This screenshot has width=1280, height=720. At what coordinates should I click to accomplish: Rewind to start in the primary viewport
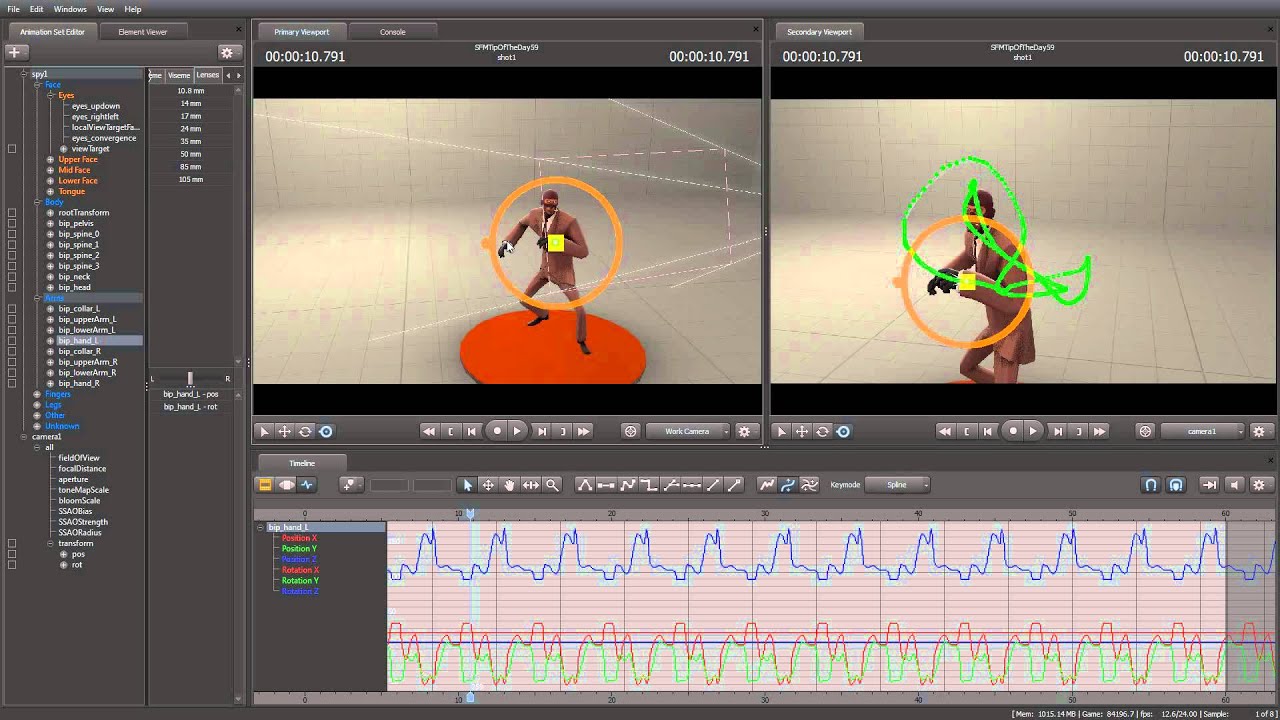coord(429,431)
